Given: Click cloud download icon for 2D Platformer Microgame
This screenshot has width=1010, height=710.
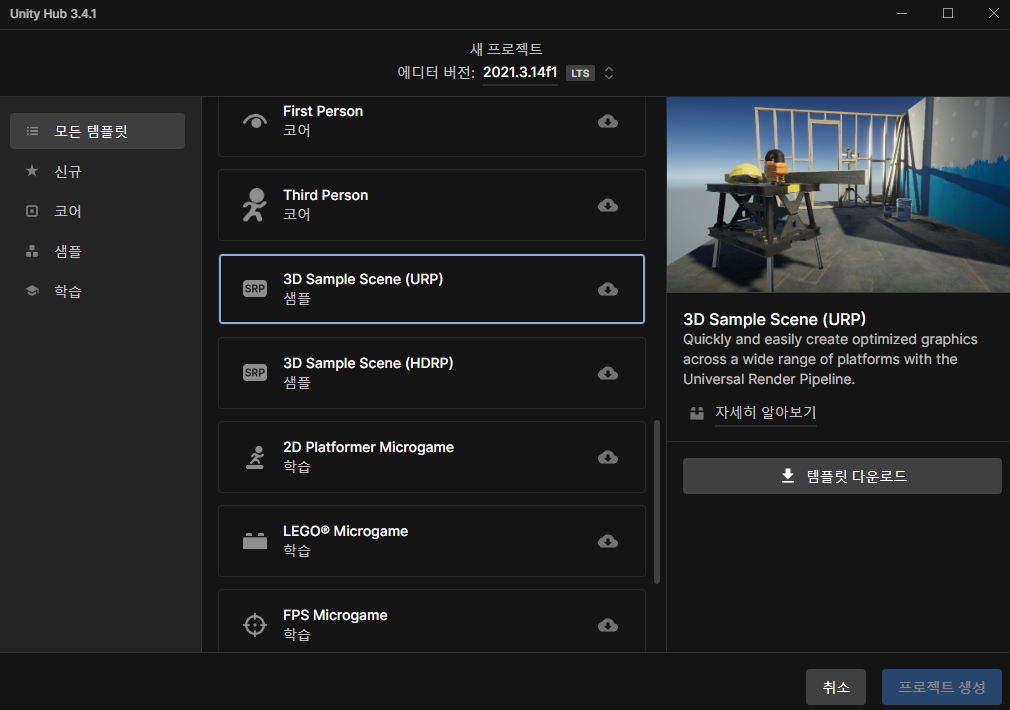Looking at the screenshot, I should (x=607, y=457).
